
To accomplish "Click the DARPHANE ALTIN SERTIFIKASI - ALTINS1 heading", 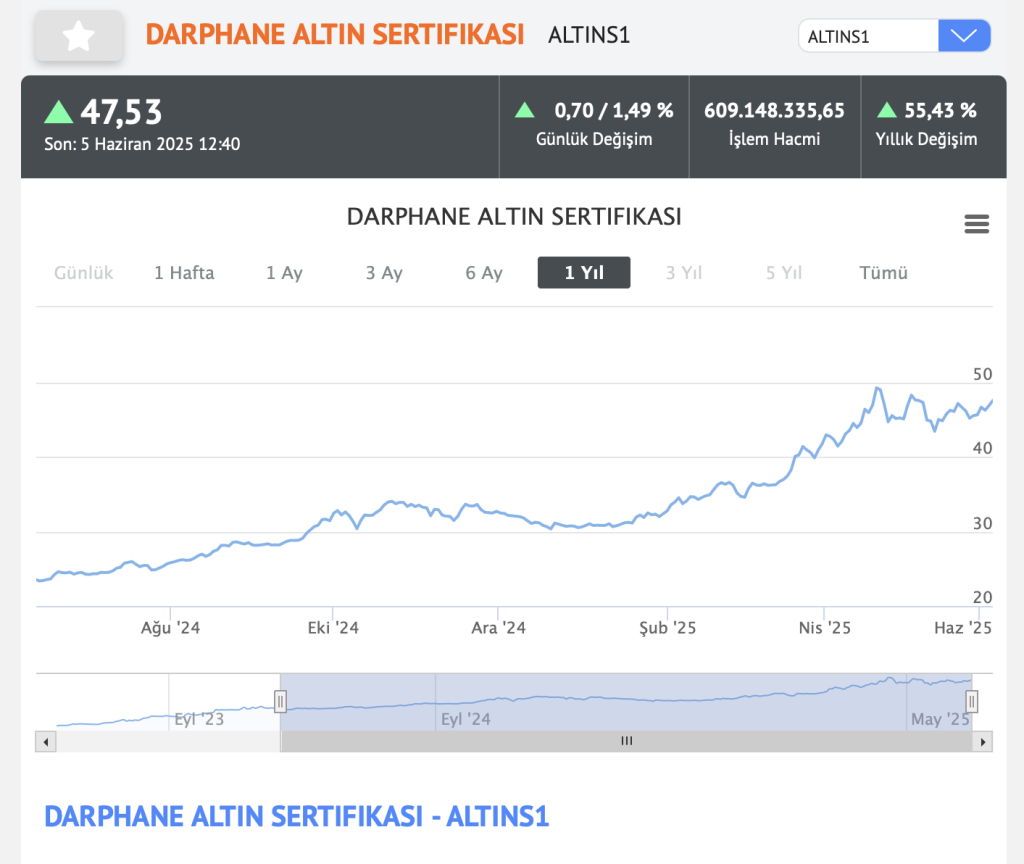I will (297, 816).
